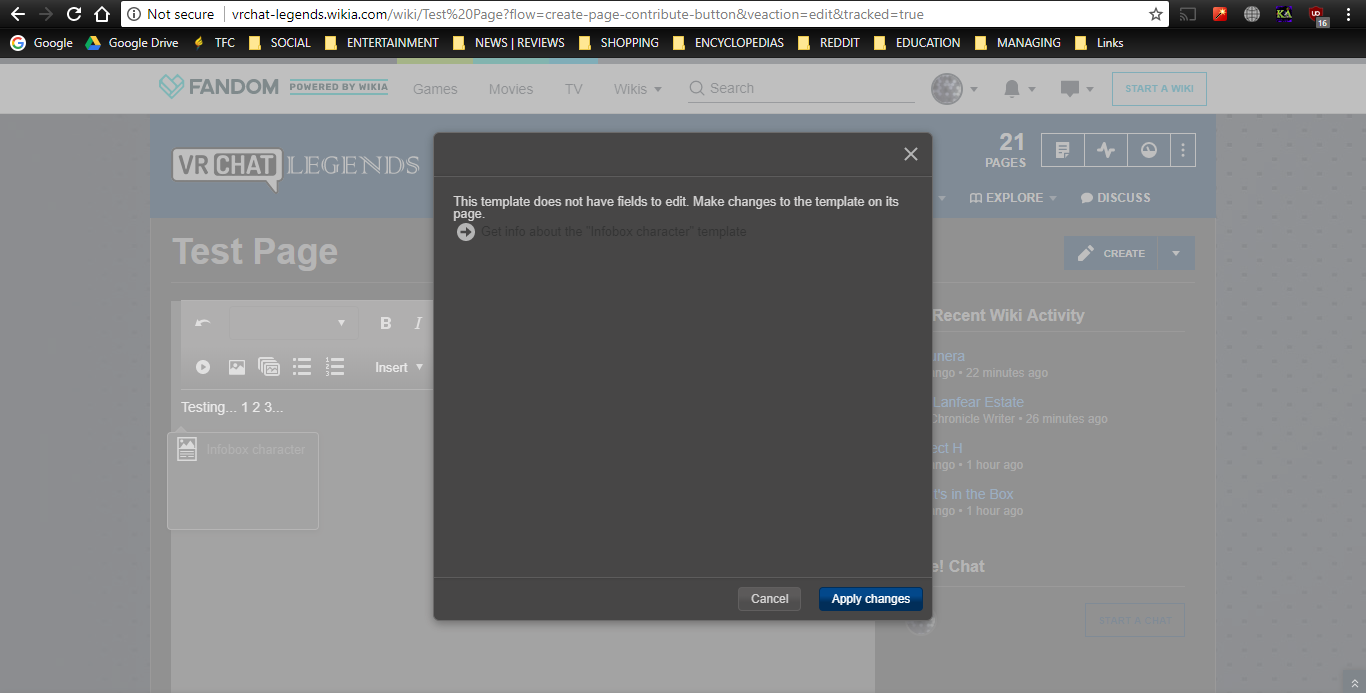This screenshot has height=693, width=1367.
Task: Click the wiki activity pulse icon
Action: pyautogui.click(x=1105, y=150)
